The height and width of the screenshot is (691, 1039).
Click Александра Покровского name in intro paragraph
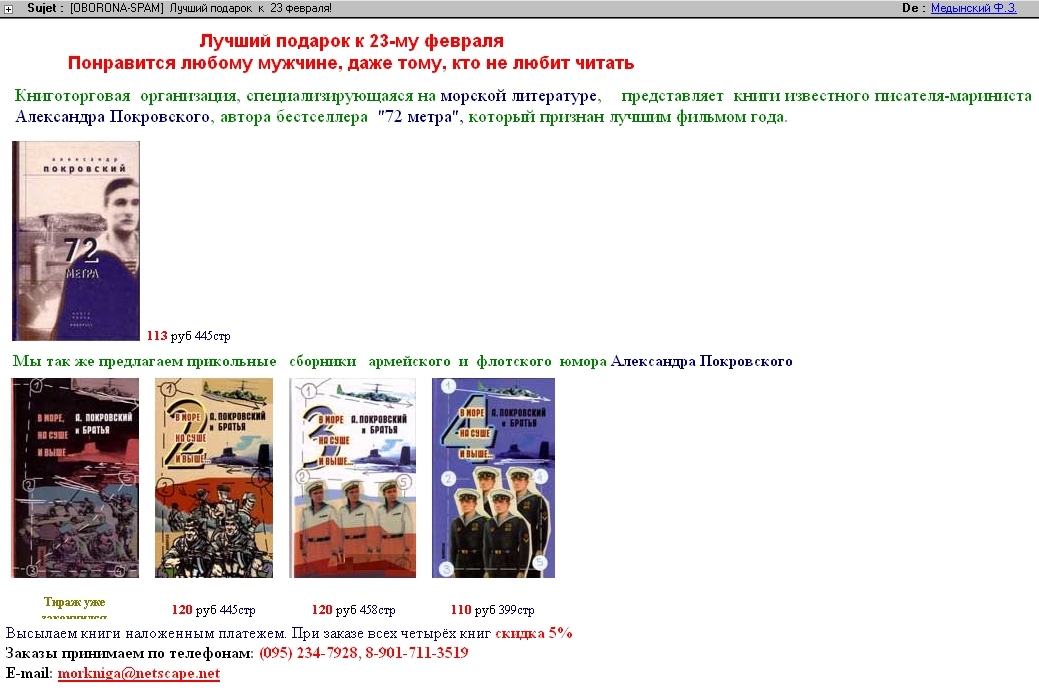[x=113, y=117]
